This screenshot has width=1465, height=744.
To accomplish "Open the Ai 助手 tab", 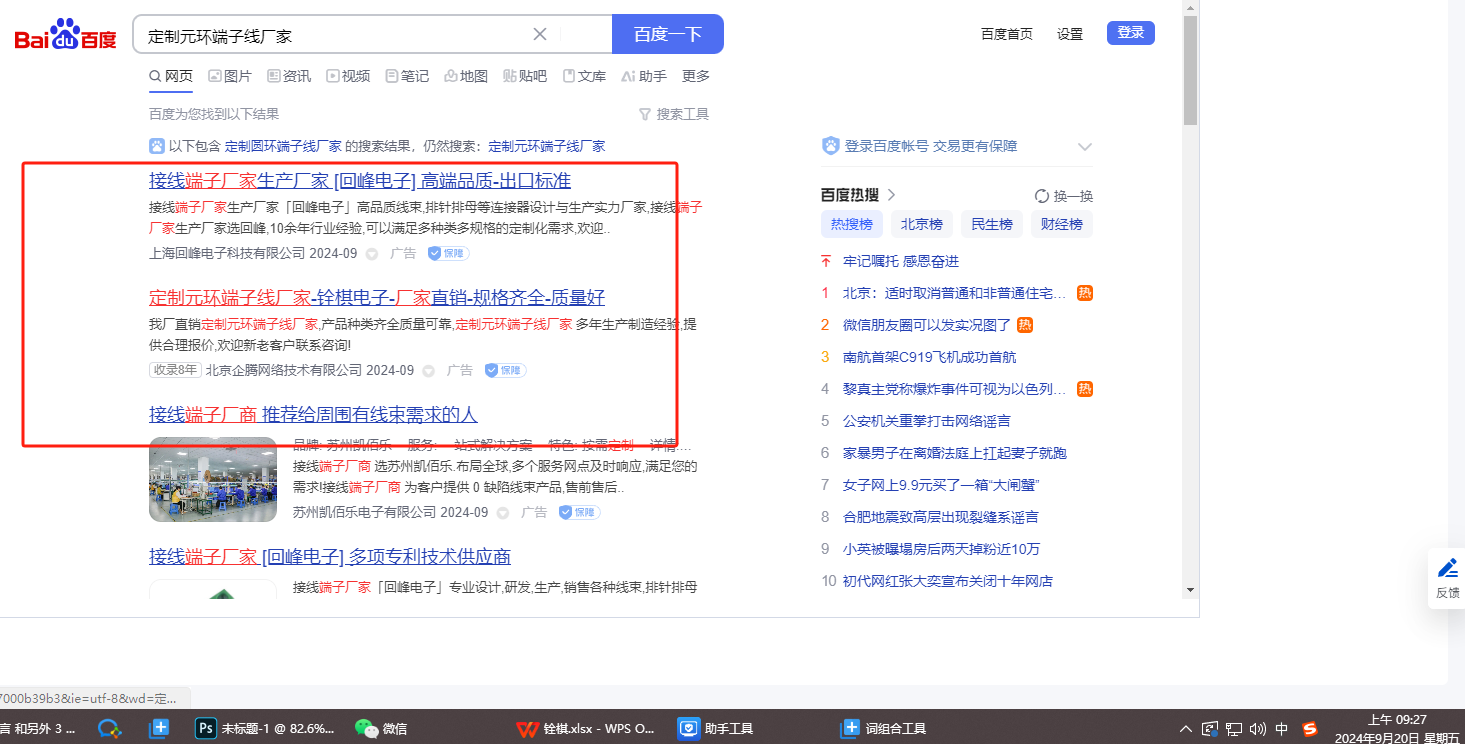I will [644, 76].
